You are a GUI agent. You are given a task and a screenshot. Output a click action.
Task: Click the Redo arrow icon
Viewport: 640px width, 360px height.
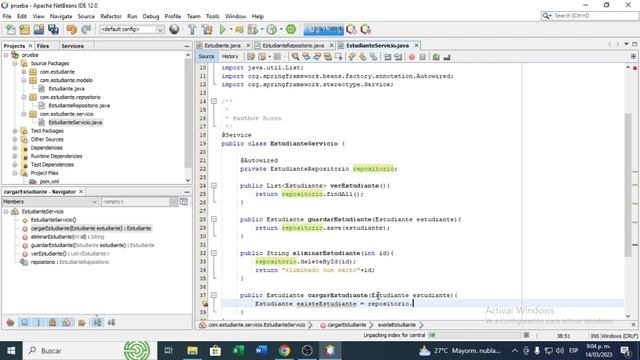pyautogui.click(x=86, y=29)
